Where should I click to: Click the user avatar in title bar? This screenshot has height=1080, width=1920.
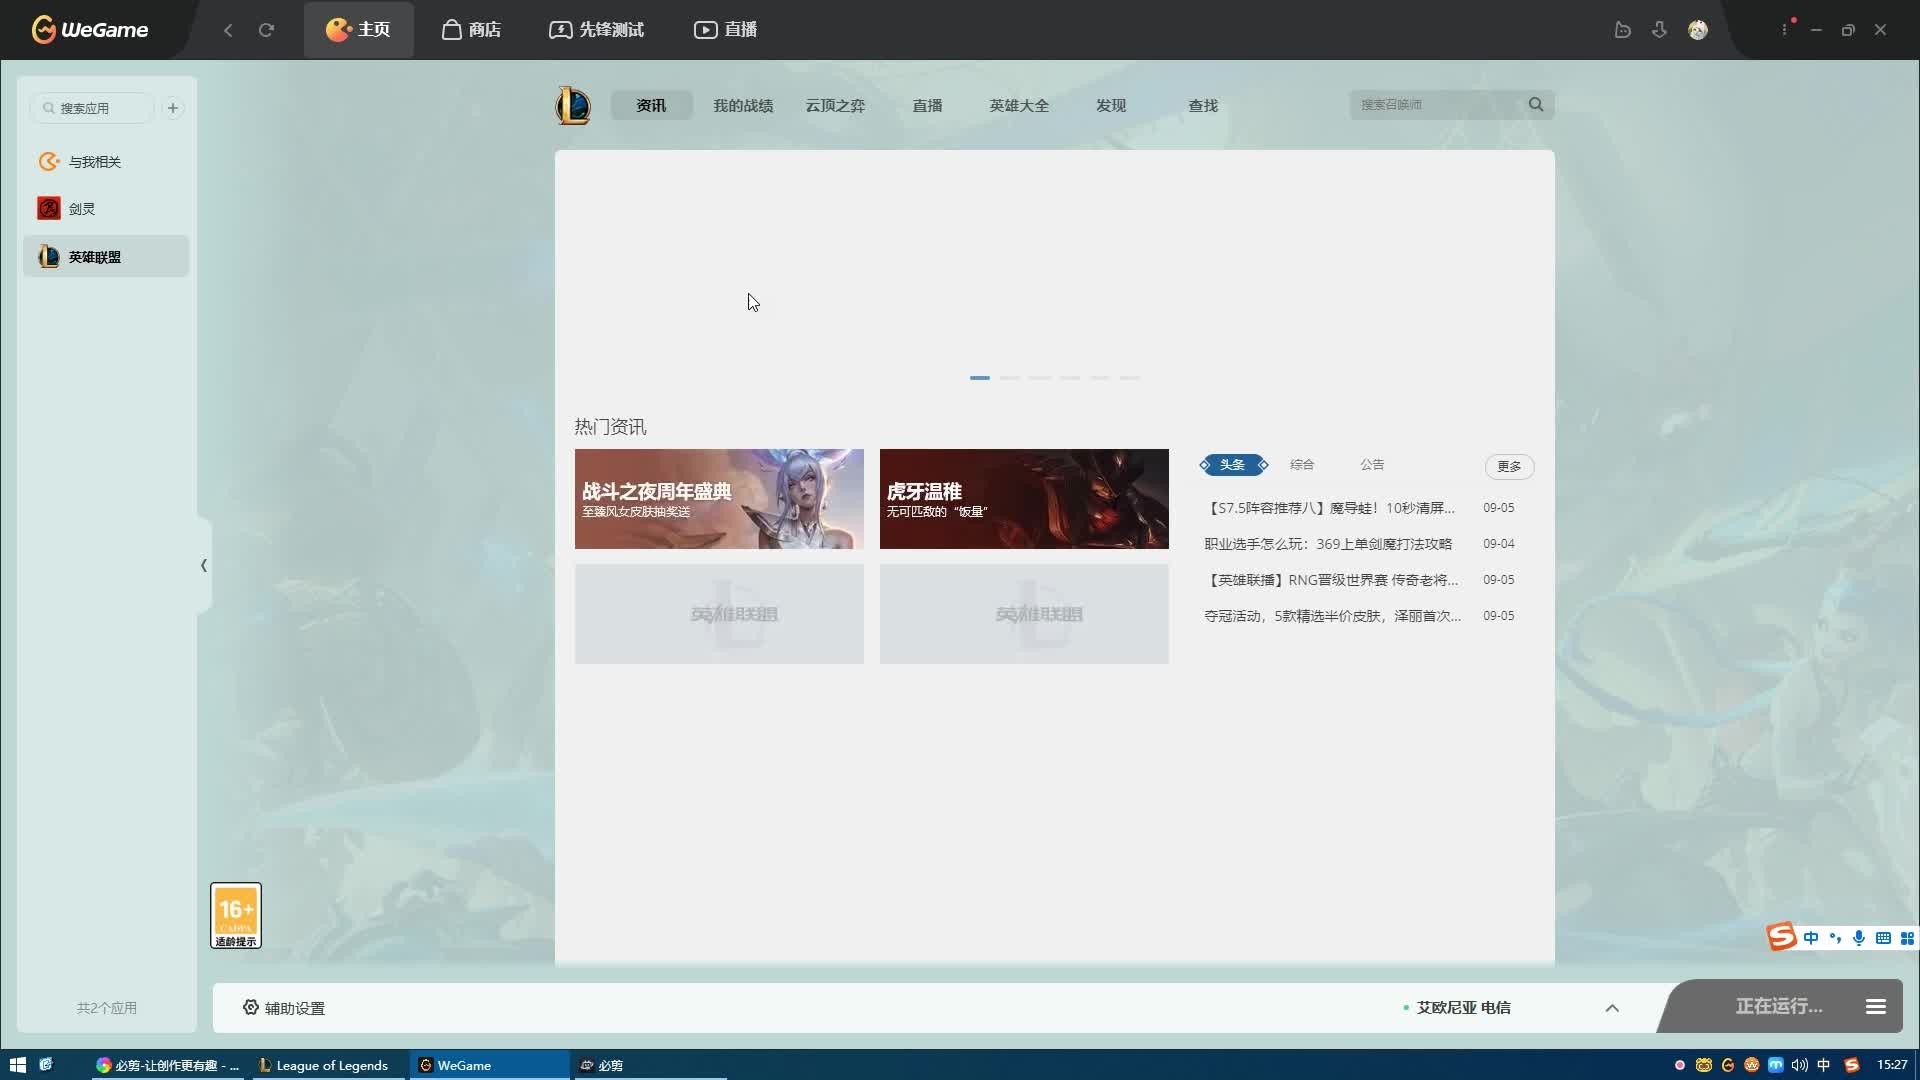pos(1698,30)
